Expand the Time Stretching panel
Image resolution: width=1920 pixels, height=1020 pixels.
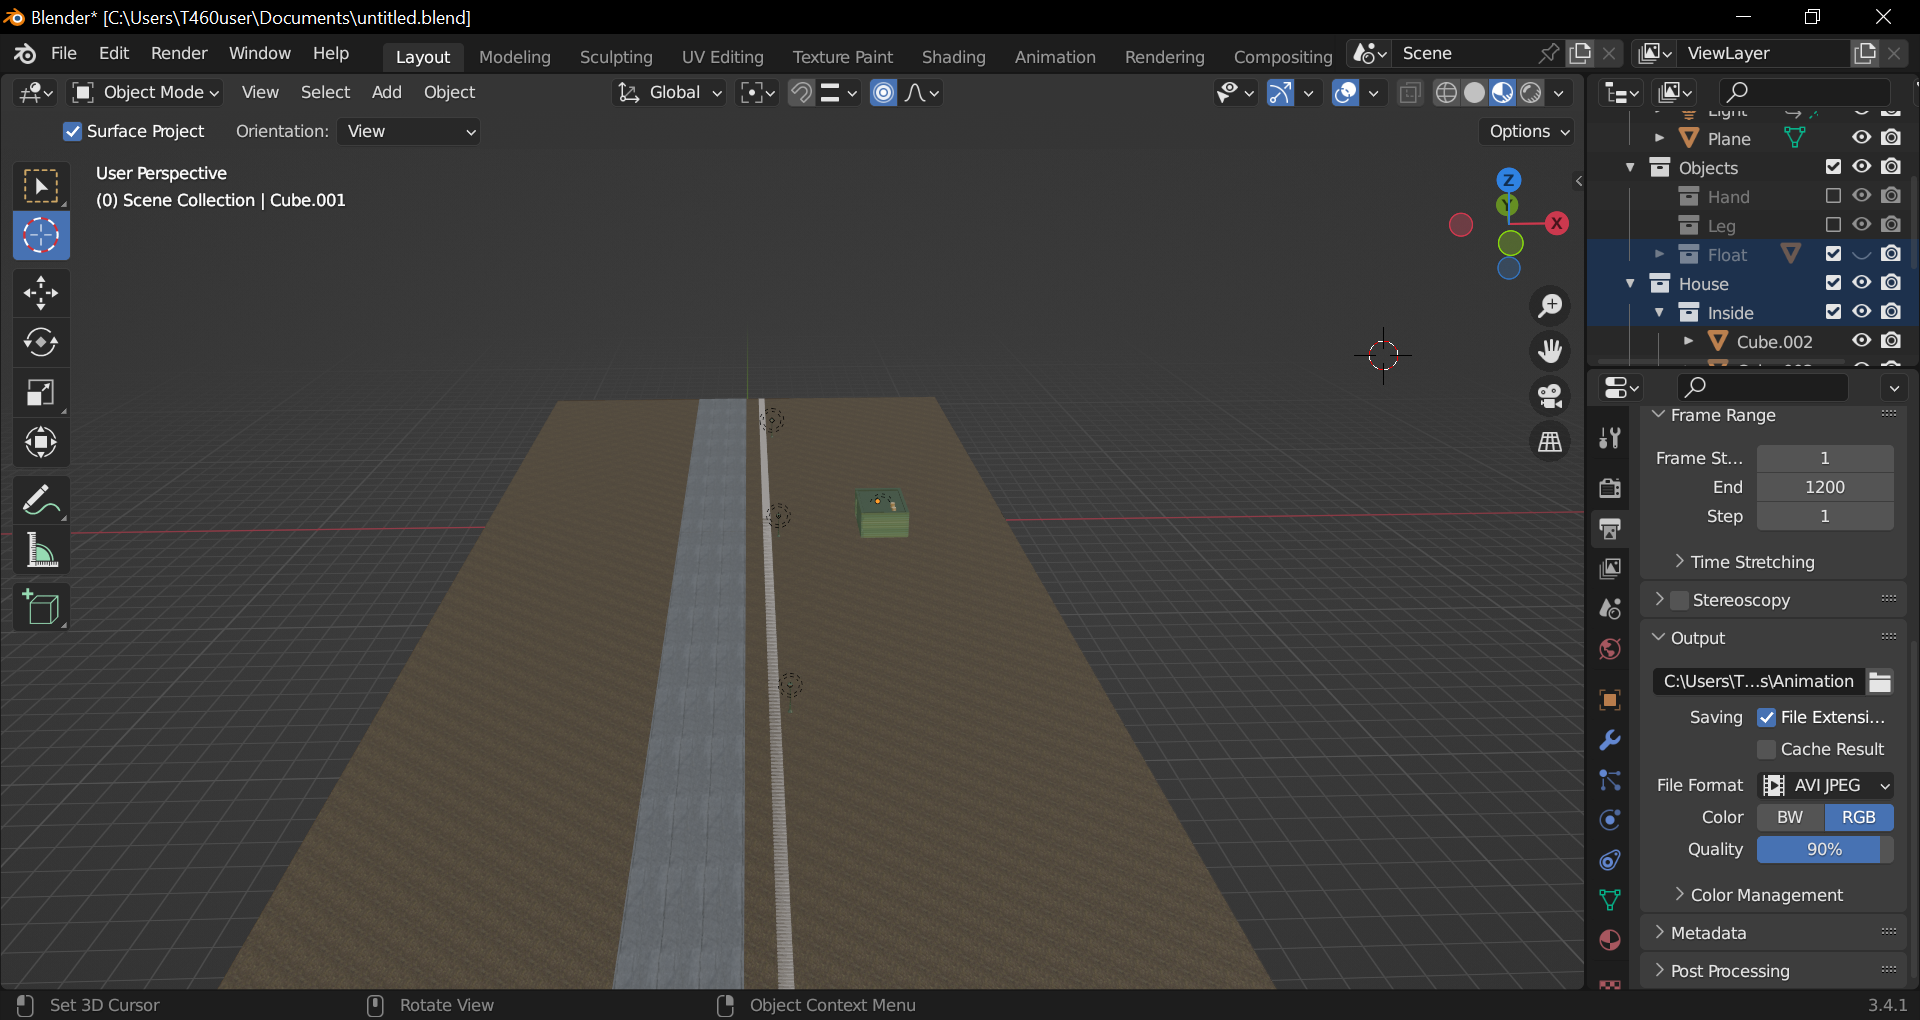pos(1752,562)
